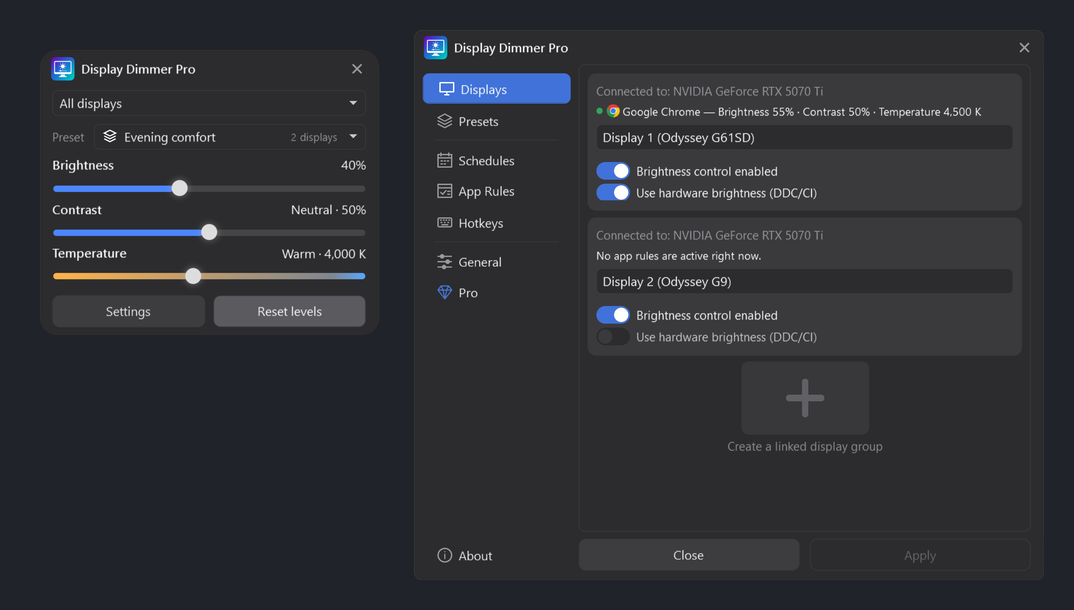Click the About info icon
The width and height of the screenshot is (1074, 610).
(445, 555)
